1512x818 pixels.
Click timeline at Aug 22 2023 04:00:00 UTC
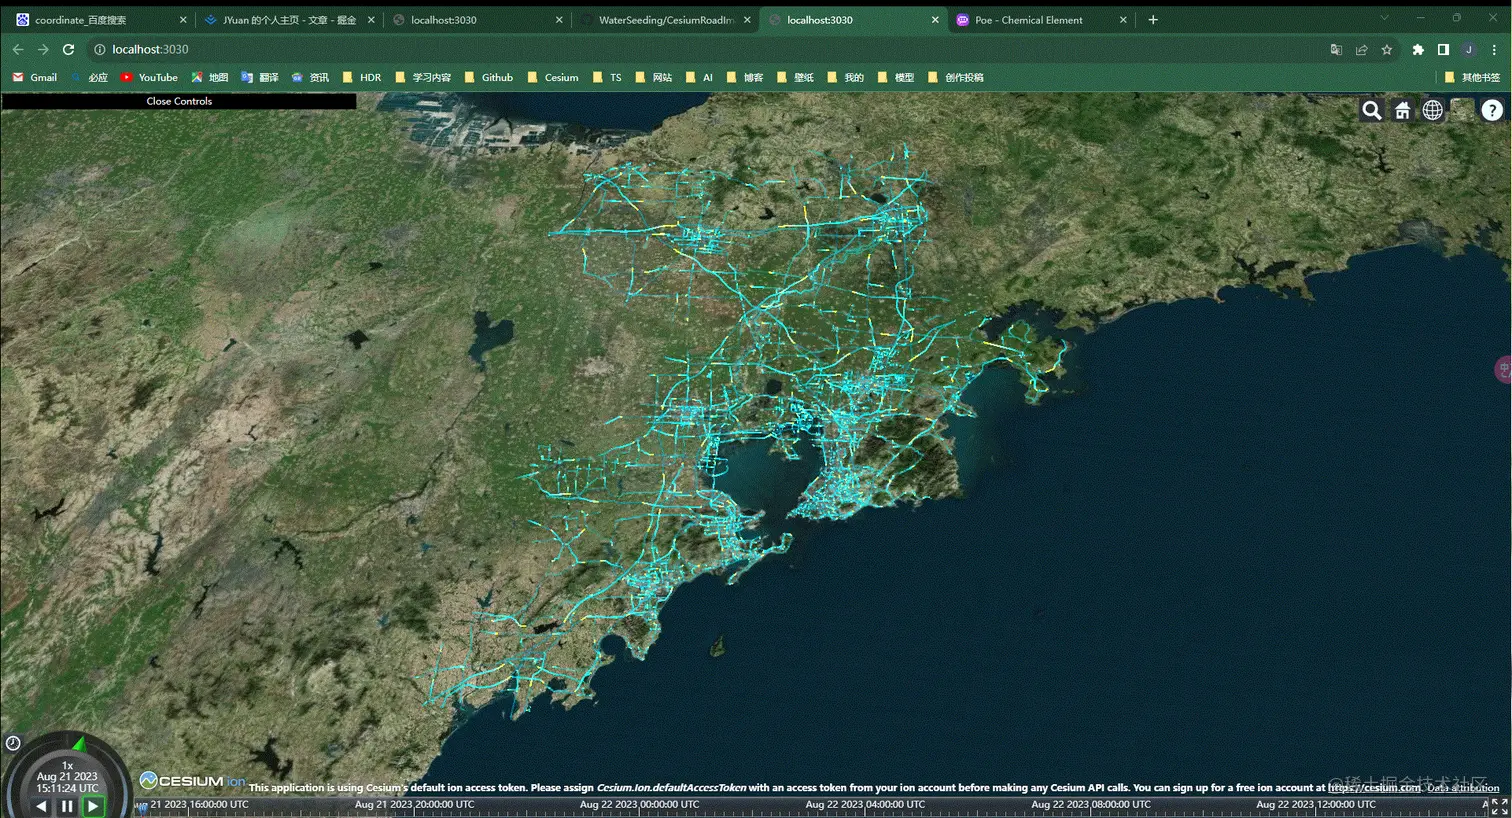pyautogui.click(x=865, y=805)
